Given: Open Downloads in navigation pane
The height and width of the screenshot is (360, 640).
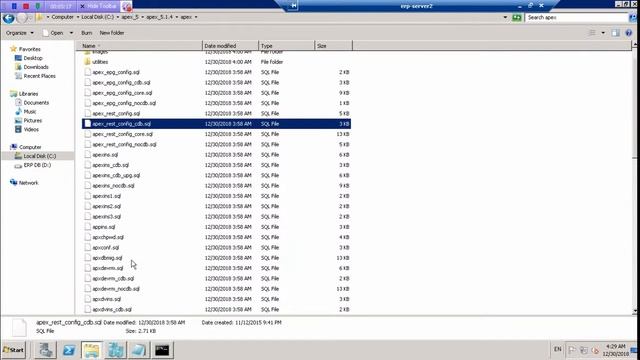Looking at the screenshot, I should coord(36,67).
